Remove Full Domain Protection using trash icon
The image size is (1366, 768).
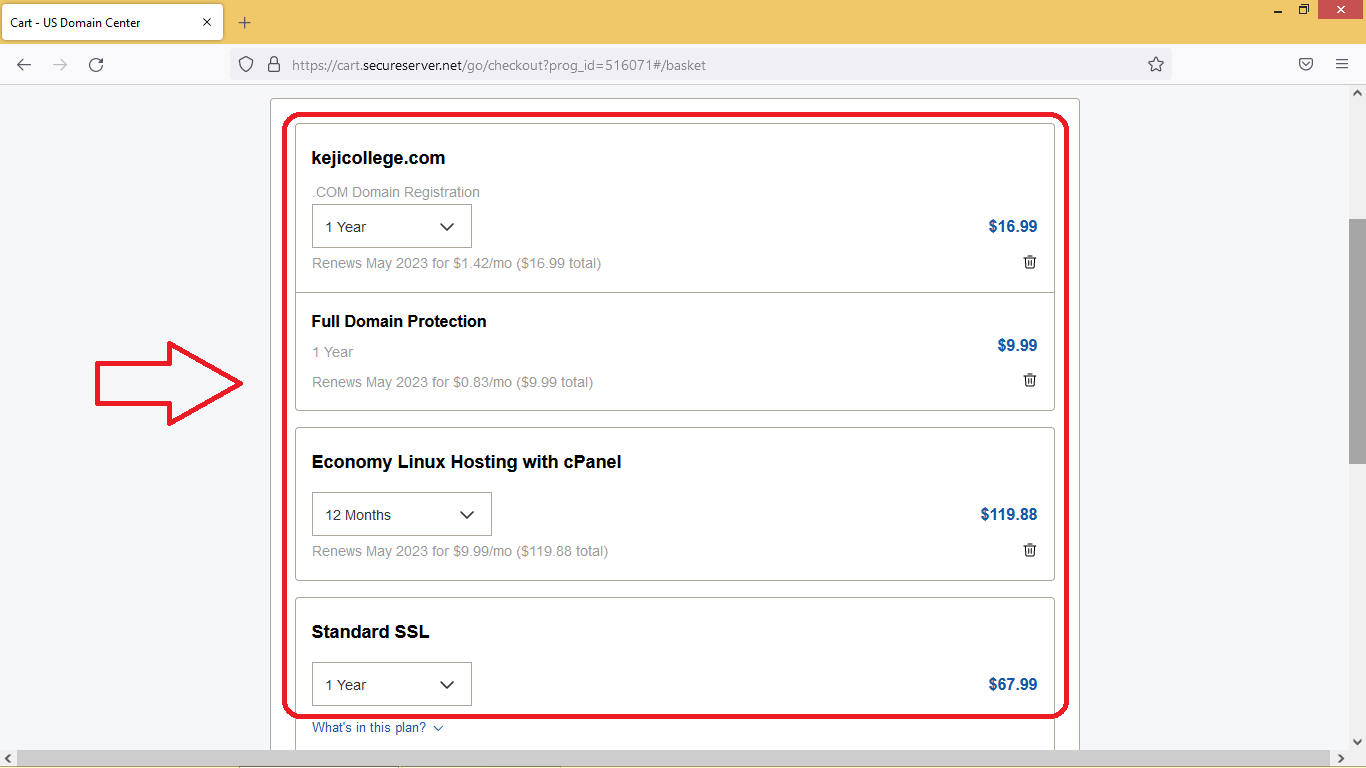click(1030, 380)
